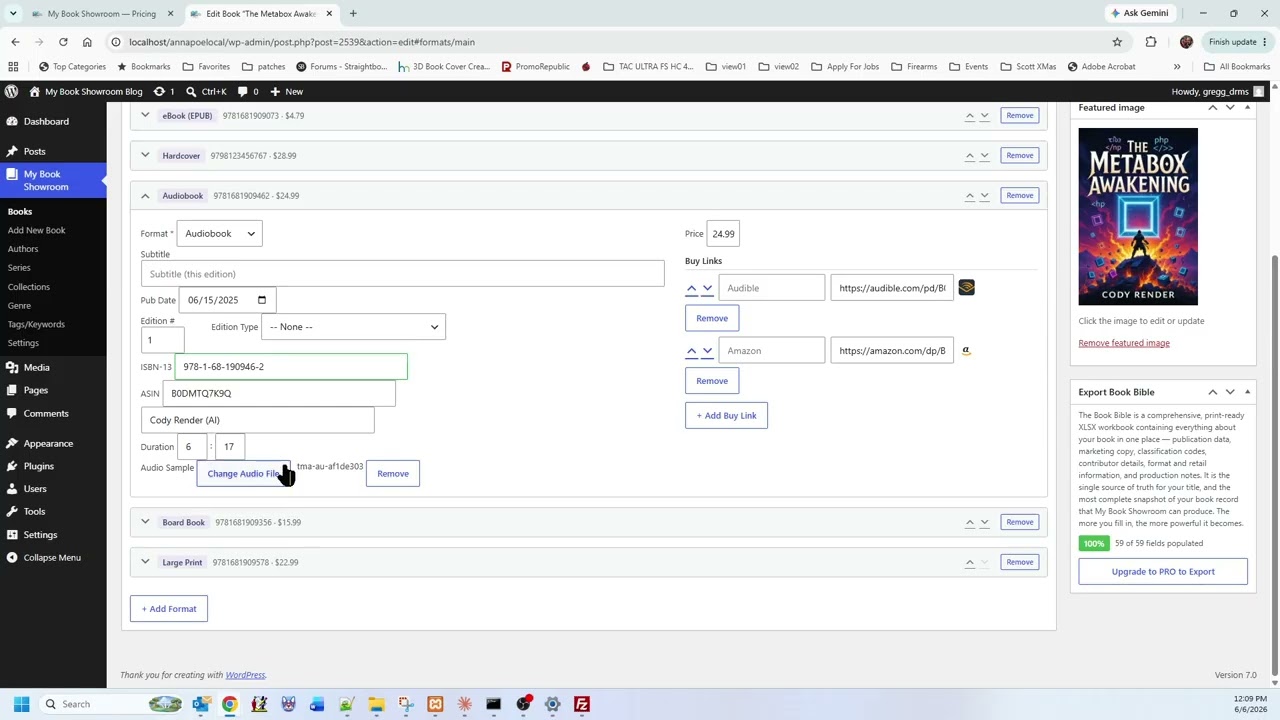
Task: Open Appearance in the admin sidebar
Action: point(48,443)
